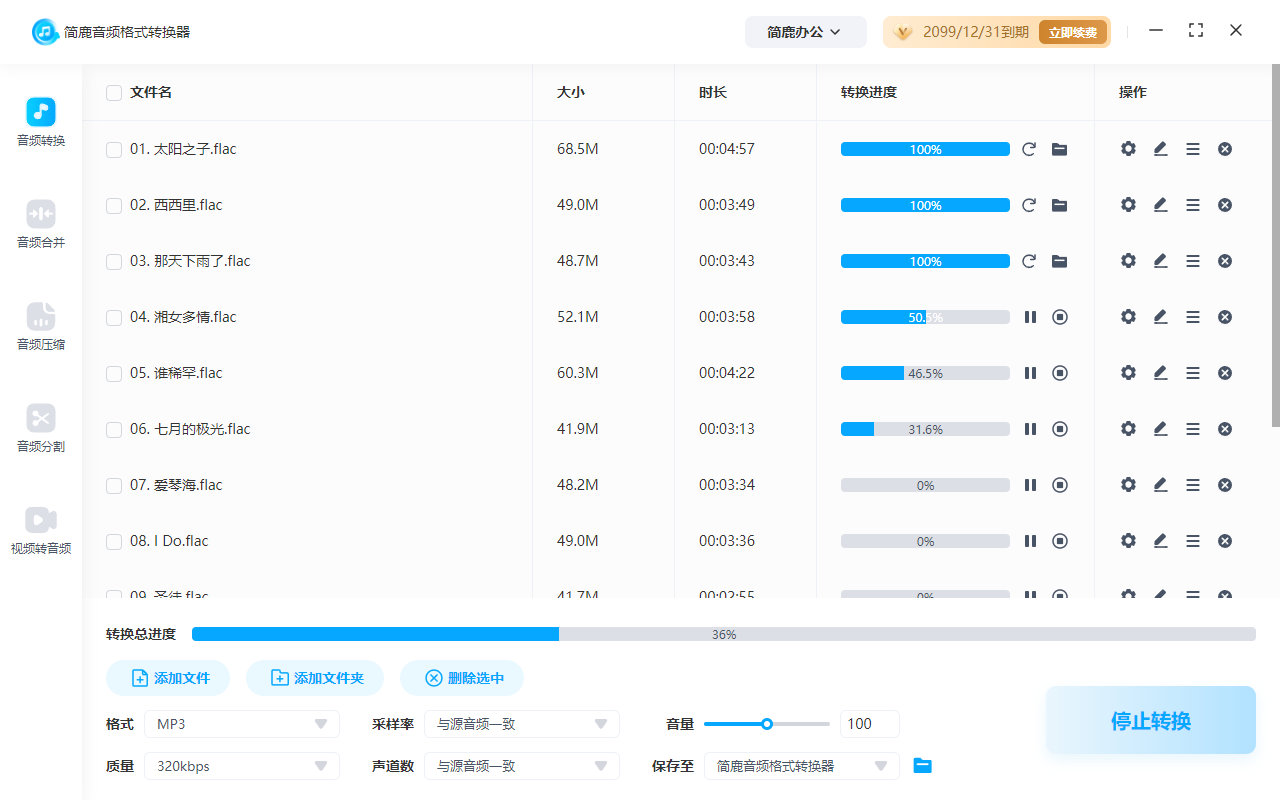Viewport: 1280px width, 800px height.
Task: Rename 07. 爱琴海.flac with the pencil icon
Action: (1160, 484)
